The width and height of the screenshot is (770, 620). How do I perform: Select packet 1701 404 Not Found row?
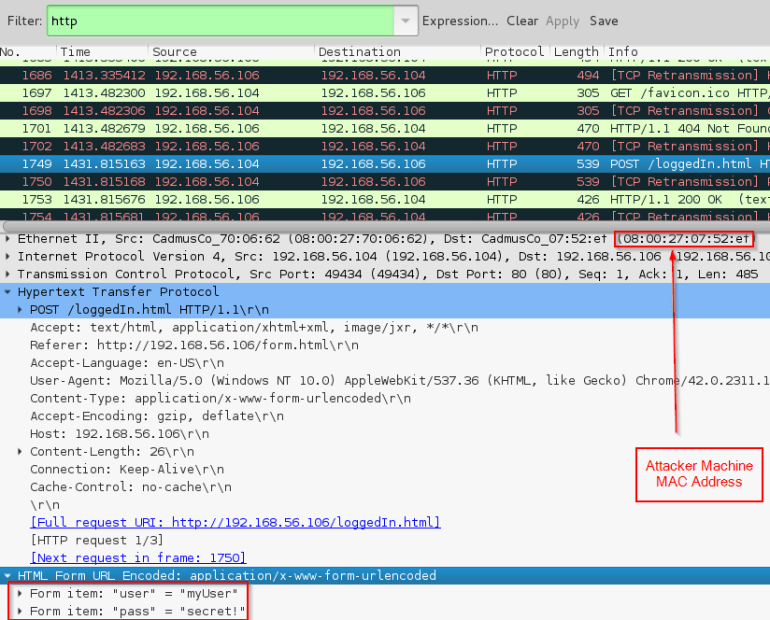385,128
